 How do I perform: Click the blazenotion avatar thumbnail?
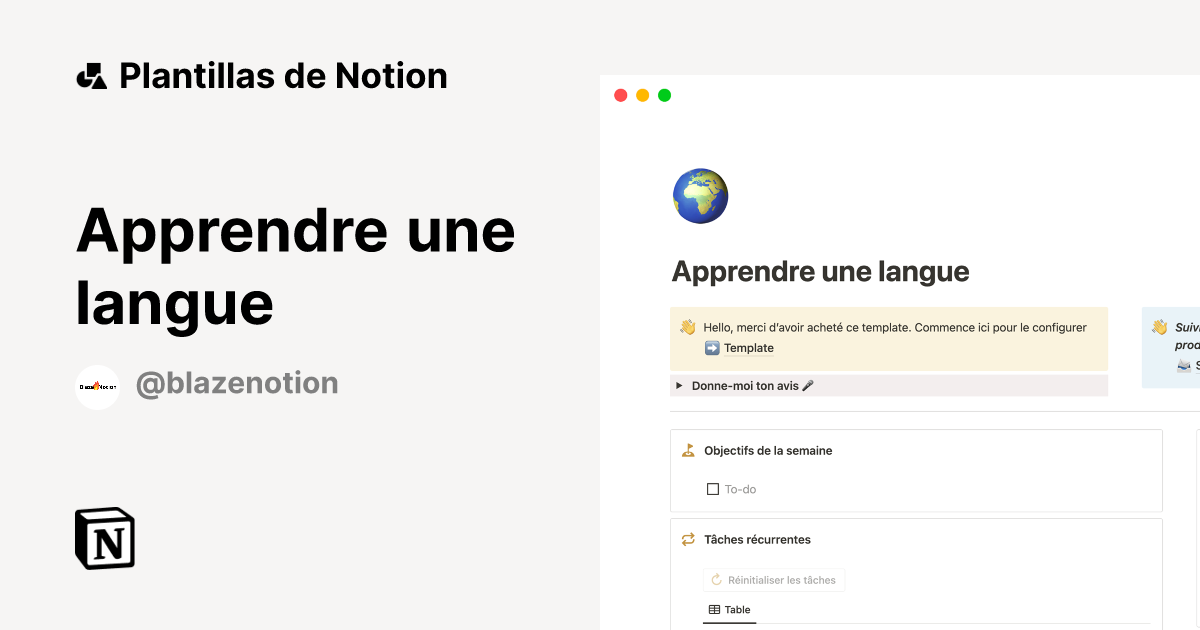[x=97, y=386]
